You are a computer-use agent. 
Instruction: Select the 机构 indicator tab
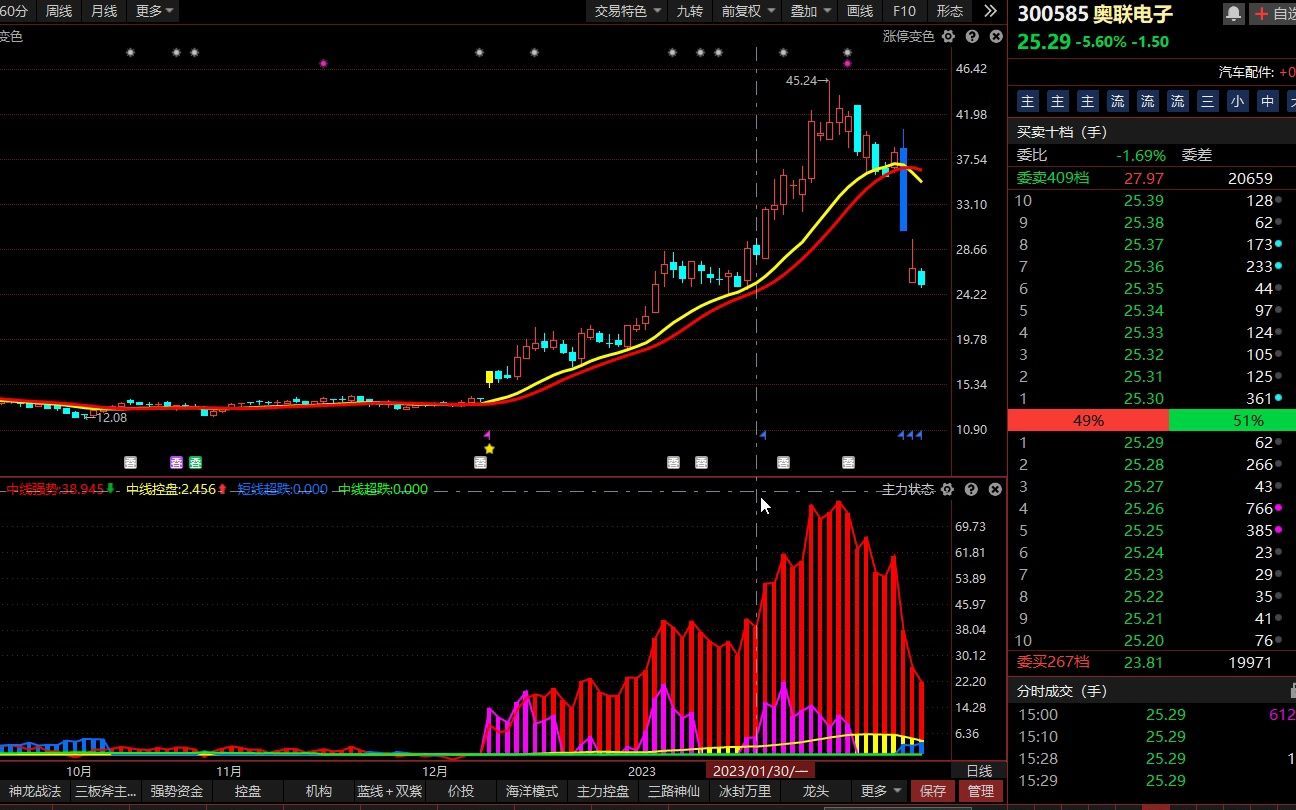pyautogui.click(x=319, y=791)
